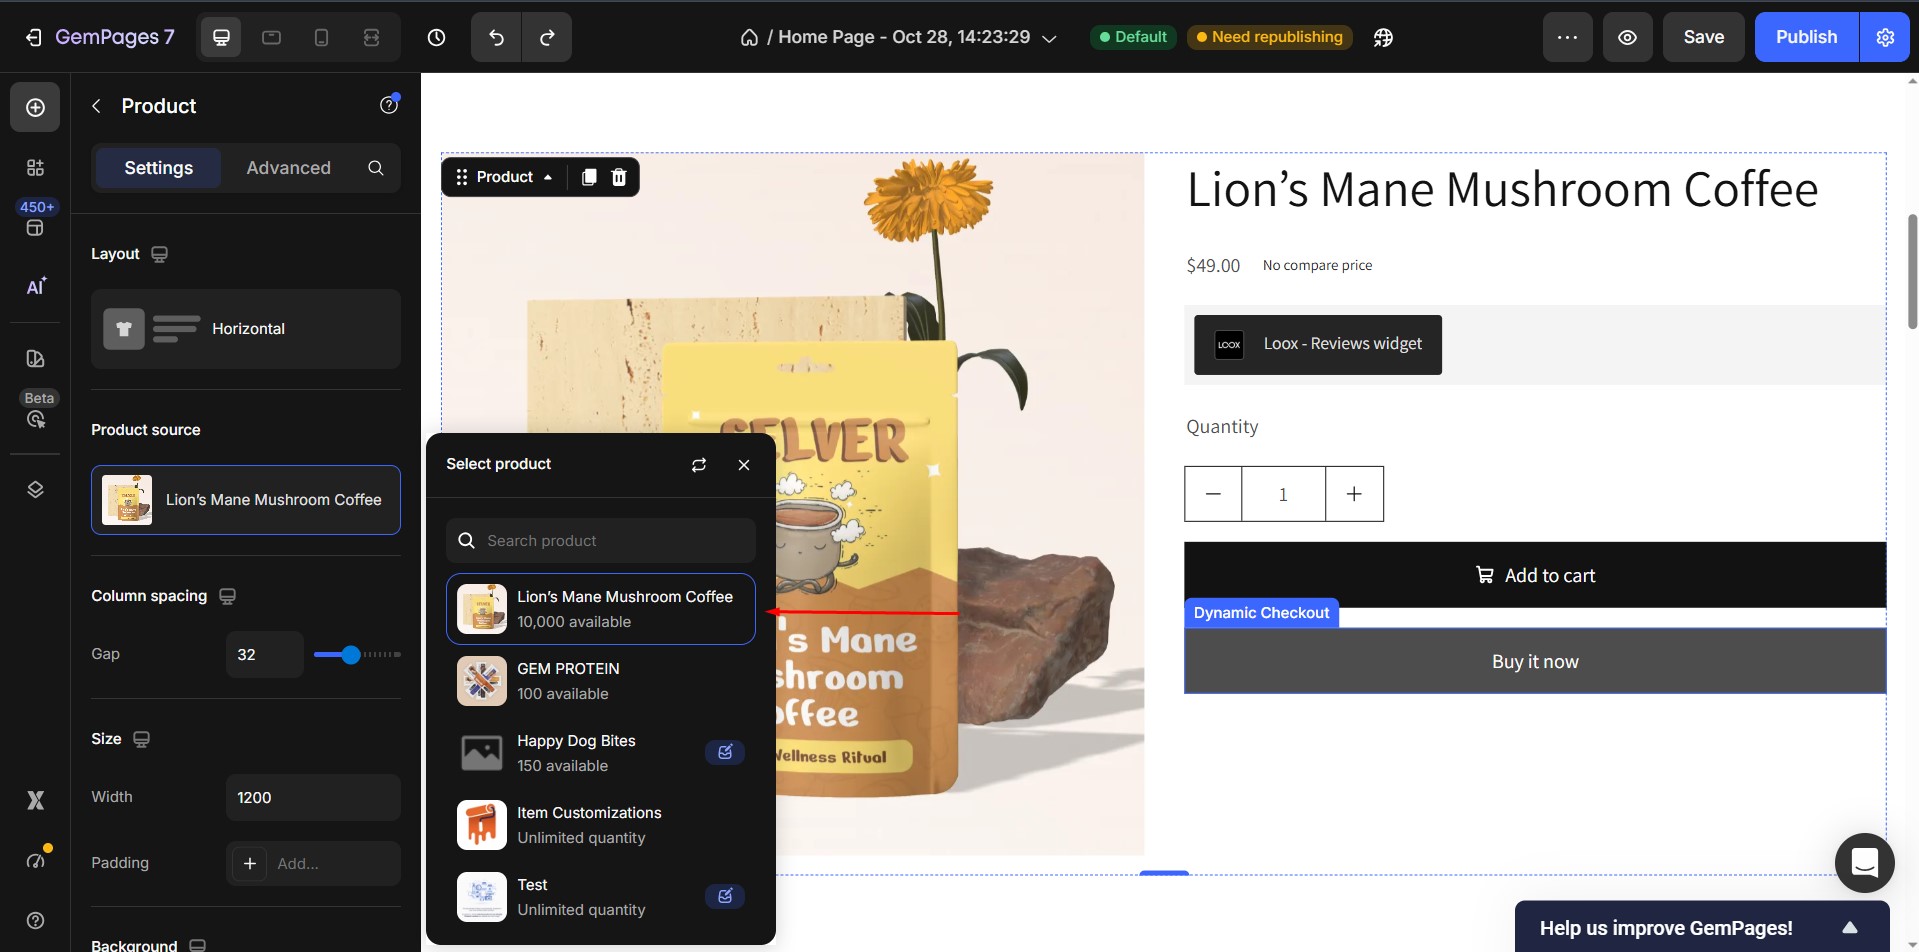The image size is (1919, 952).
Task: Switch to mobile device view
Action: (x=321, y=37)
